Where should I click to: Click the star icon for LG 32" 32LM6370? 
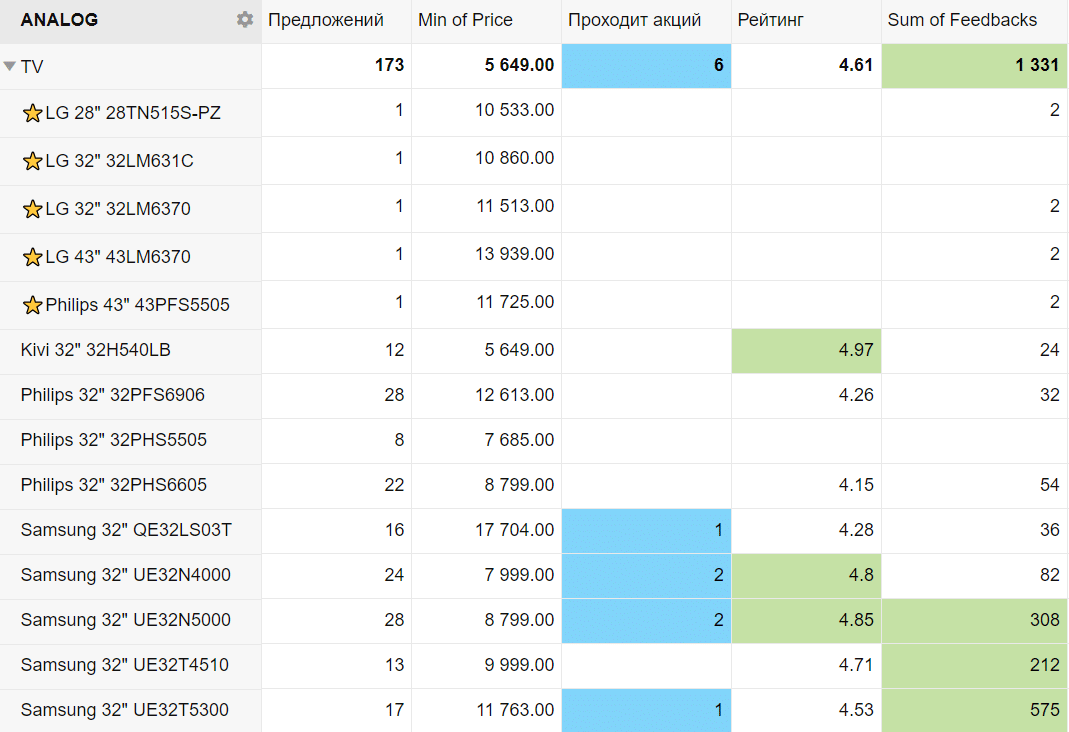coord(32,209)
